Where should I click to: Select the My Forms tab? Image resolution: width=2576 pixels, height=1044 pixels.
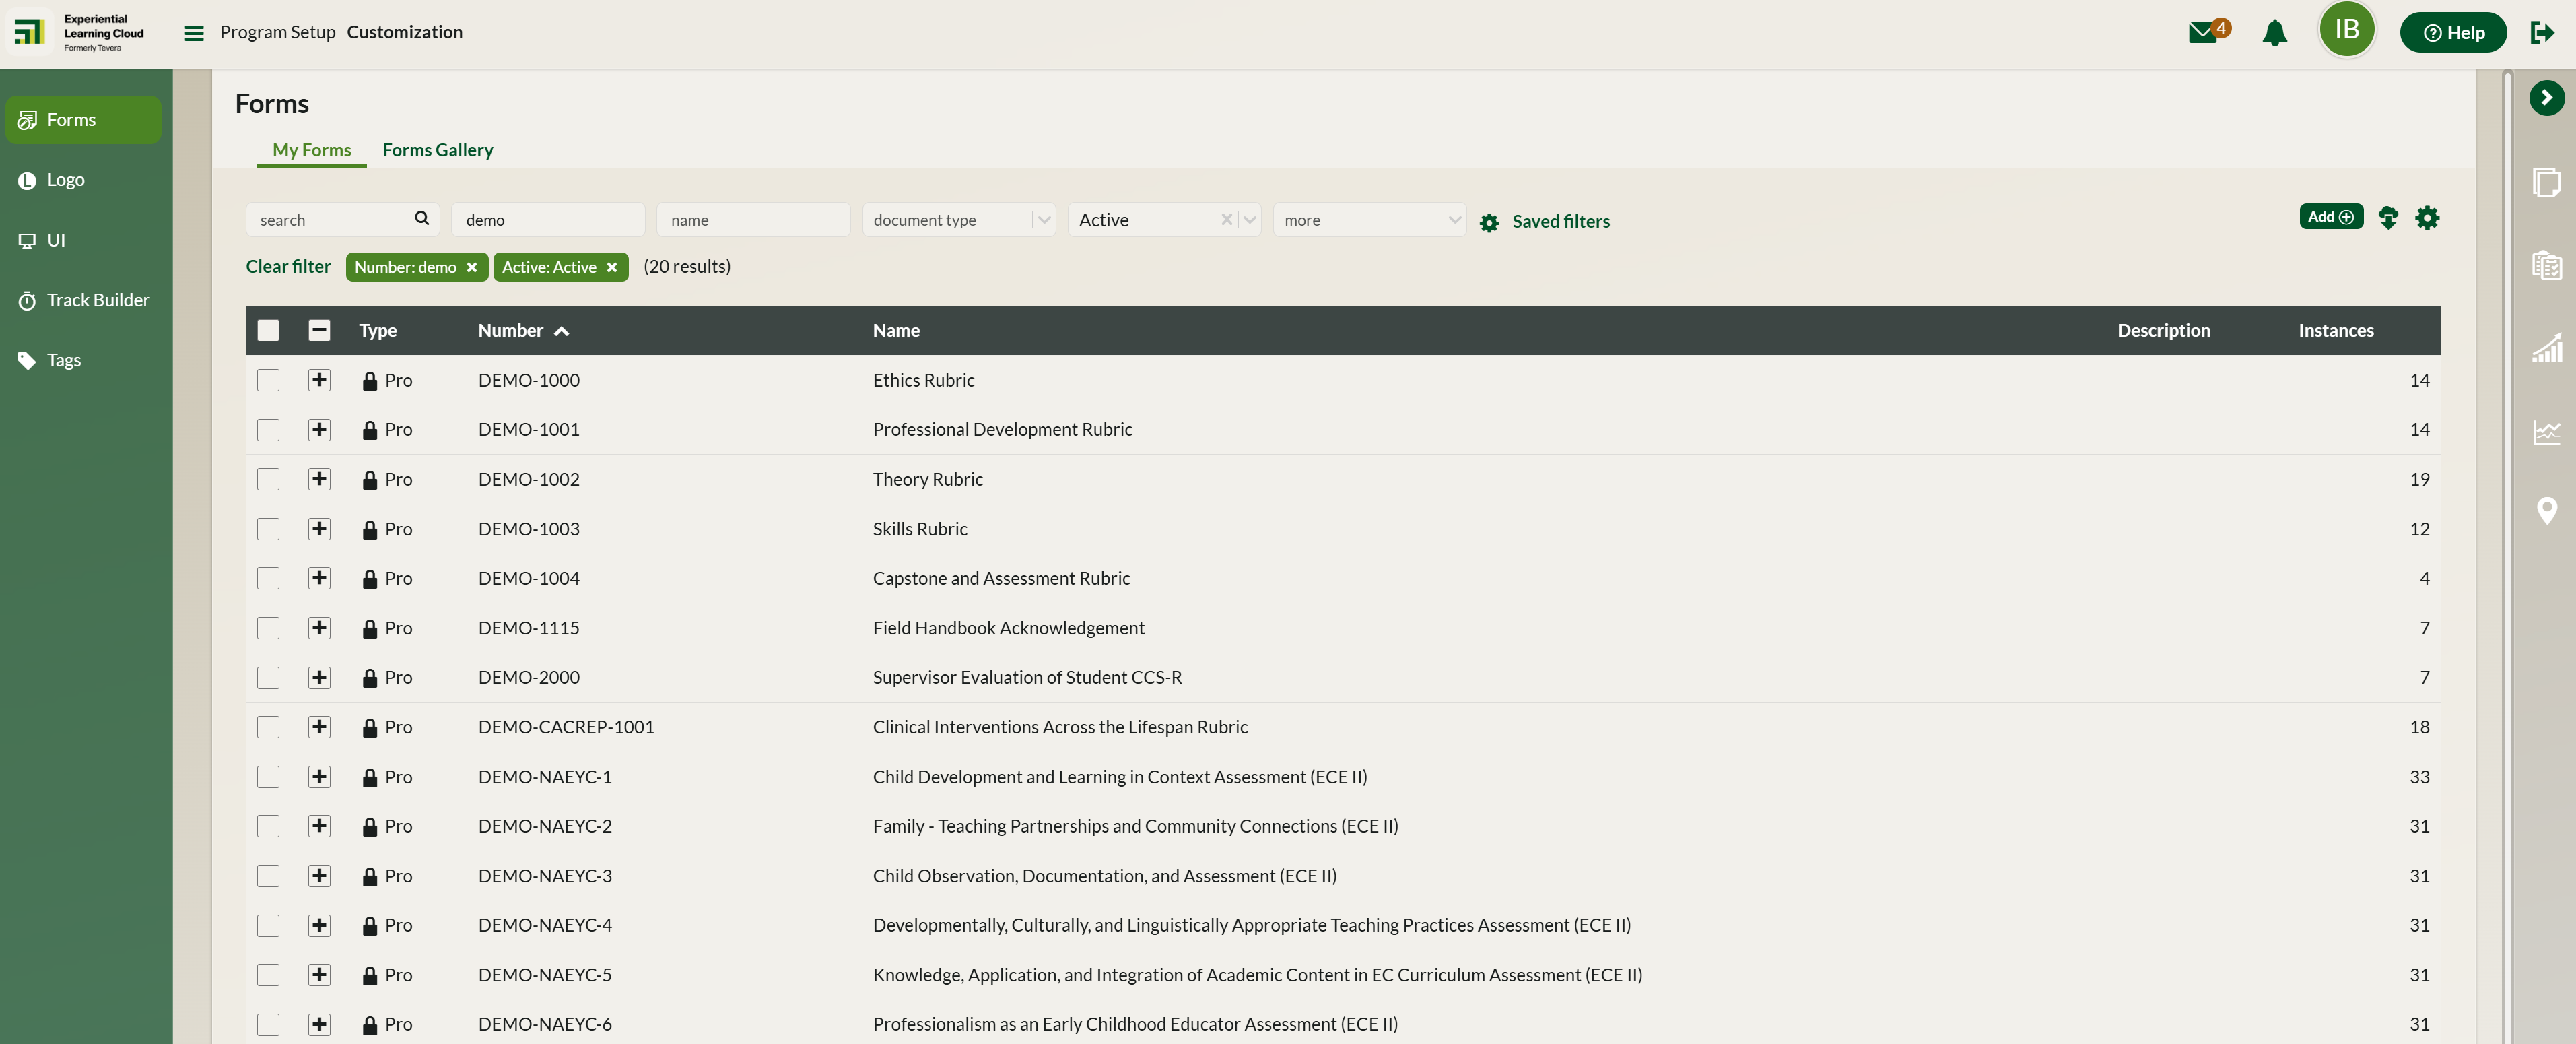tap(311, 150)
